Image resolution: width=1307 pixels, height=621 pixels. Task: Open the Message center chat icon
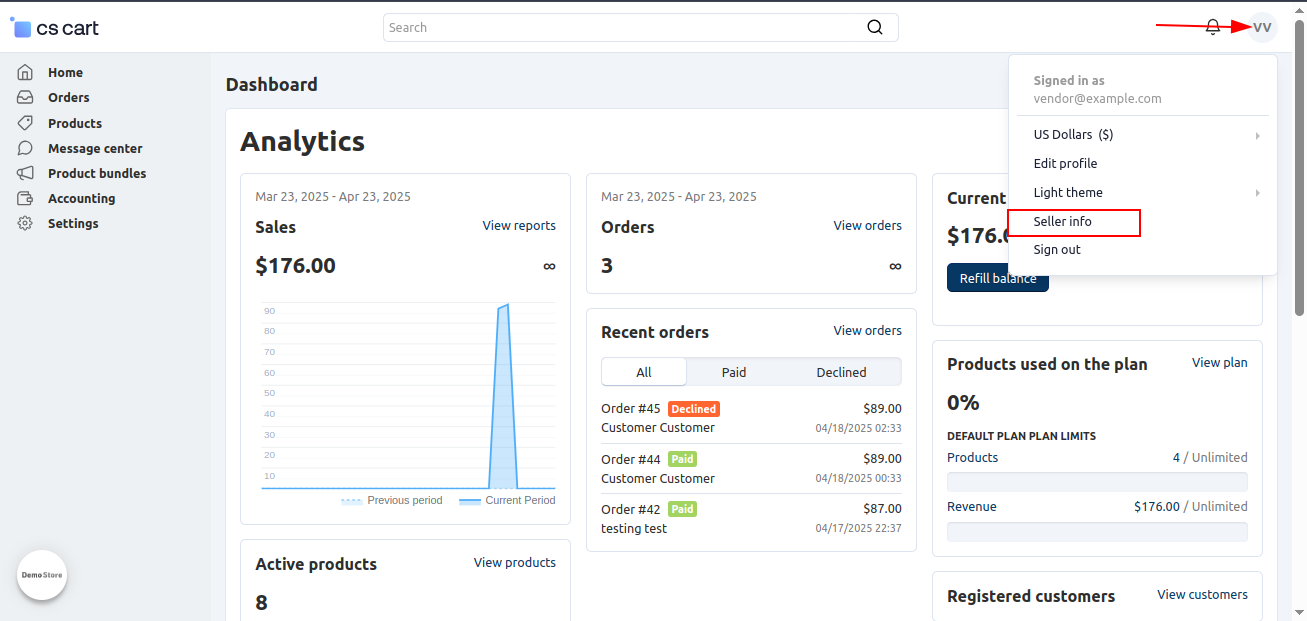[x=24, y=147]
